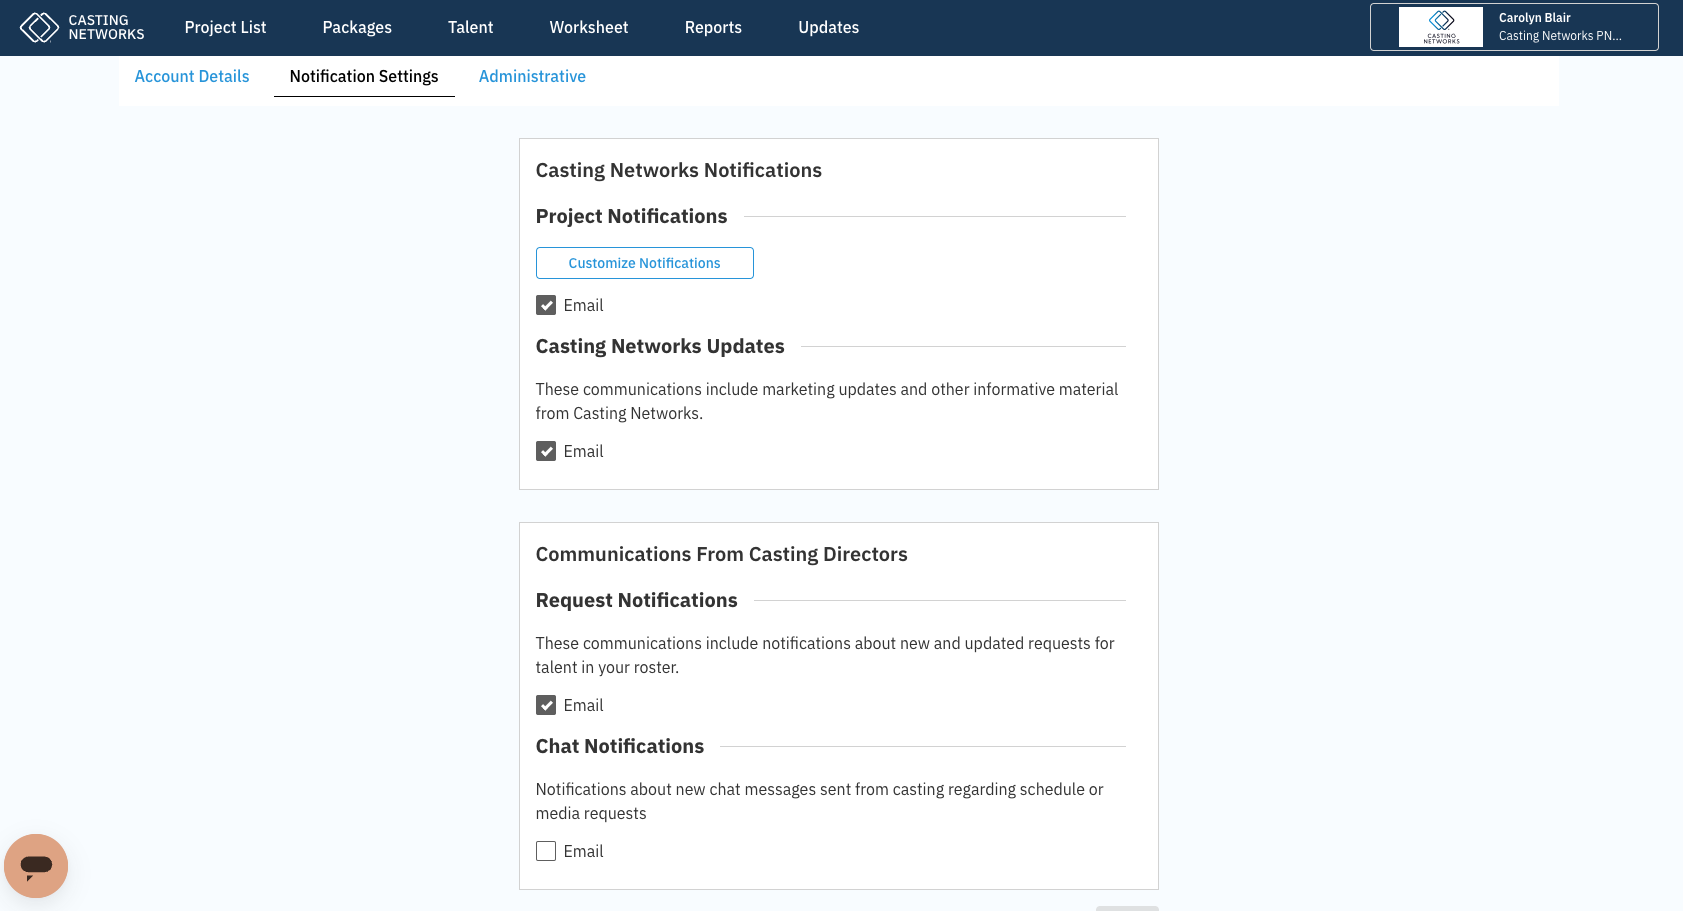This screenshot has width=1683, height=911.
Task: Click the Casting Networks Notifications heading
Action: tap(679, 170)
